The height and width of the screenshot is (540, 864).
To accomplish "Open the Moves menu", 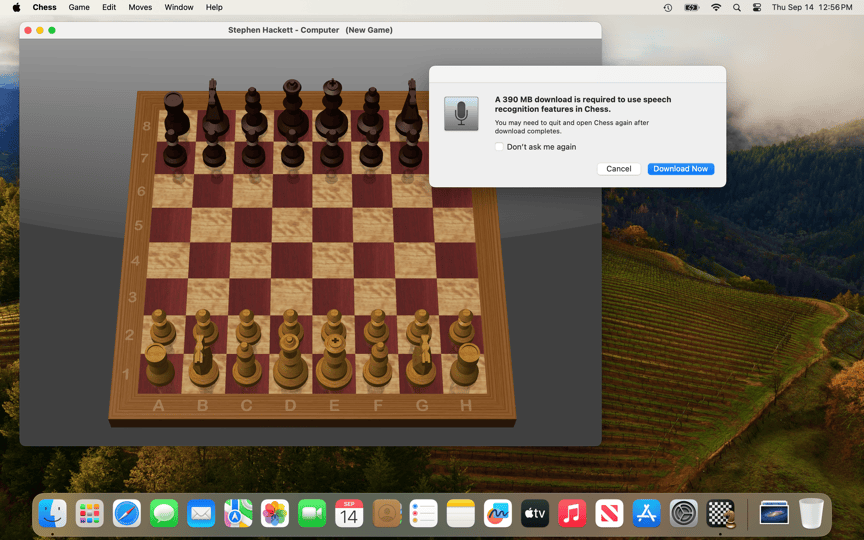I will [140, 7].
